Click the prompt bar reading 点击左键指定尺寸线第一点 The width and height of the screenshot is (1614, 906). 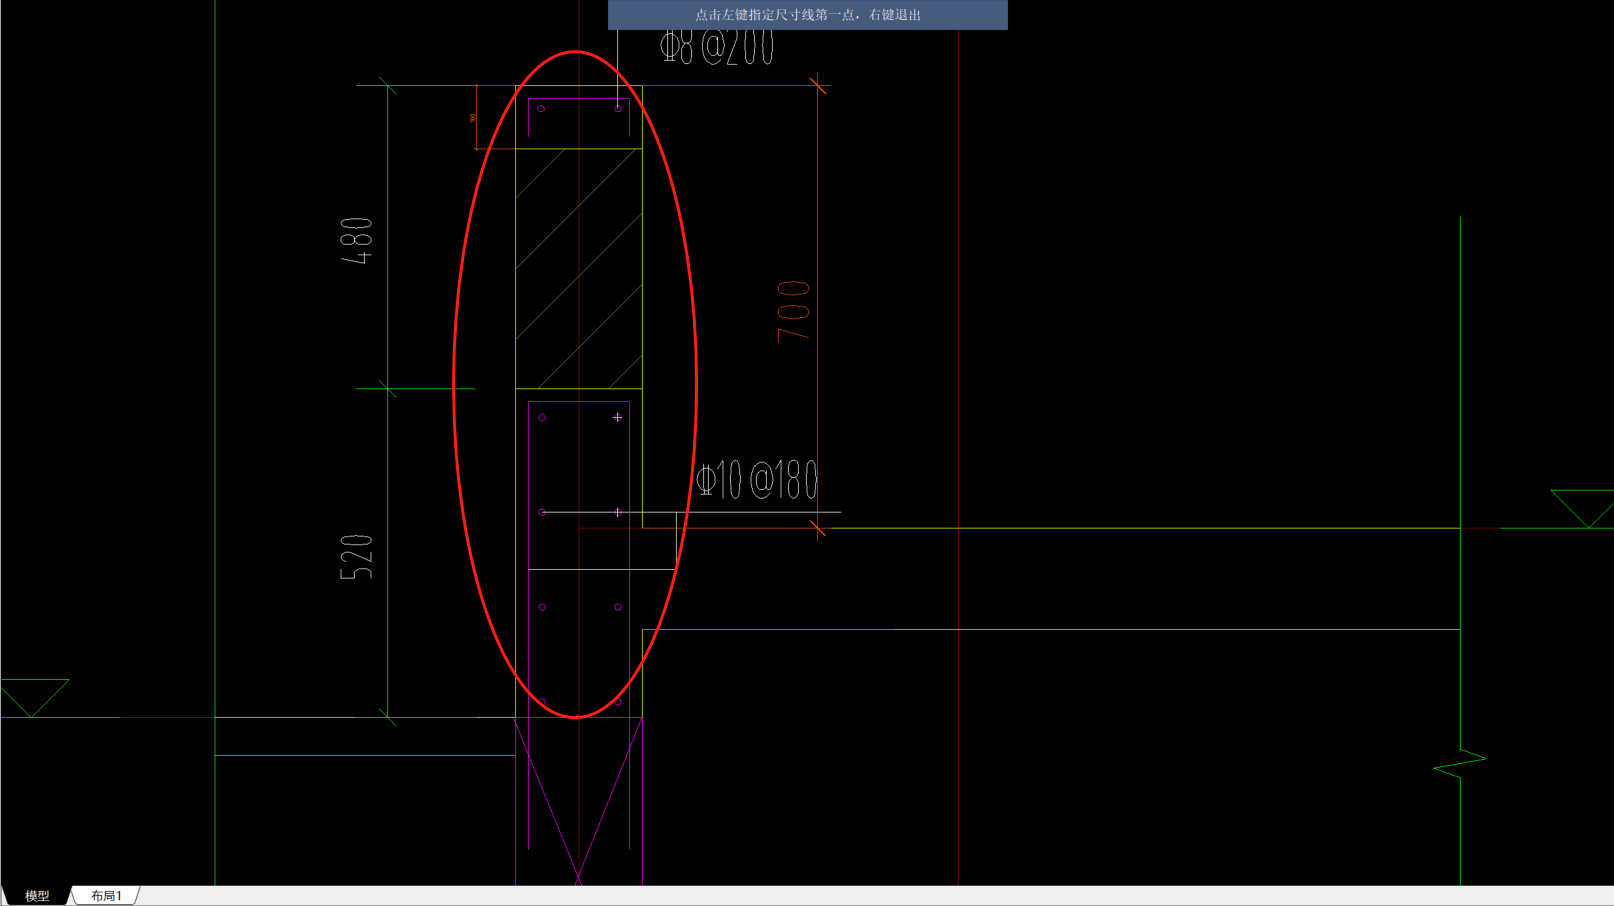pyautogui.click(x=808, y=15)
